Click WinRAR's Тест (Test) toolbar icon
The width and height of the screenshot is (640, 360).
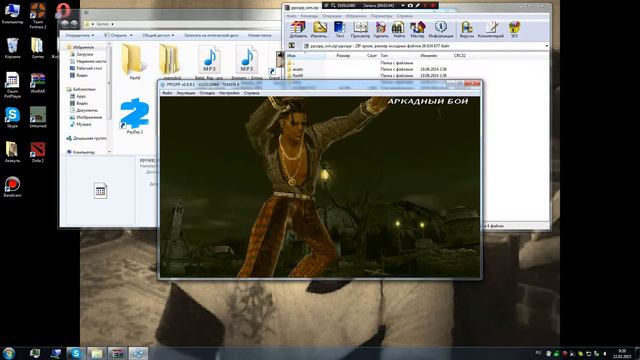tap(340, 29)
